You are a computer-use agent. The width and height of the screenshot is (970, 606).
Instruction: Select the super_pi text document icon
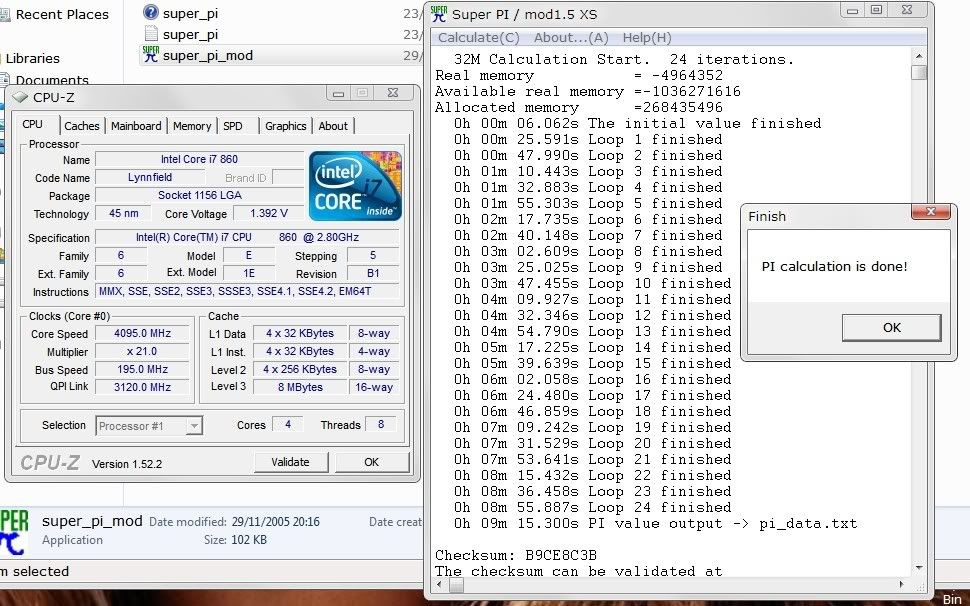[151, 33]
